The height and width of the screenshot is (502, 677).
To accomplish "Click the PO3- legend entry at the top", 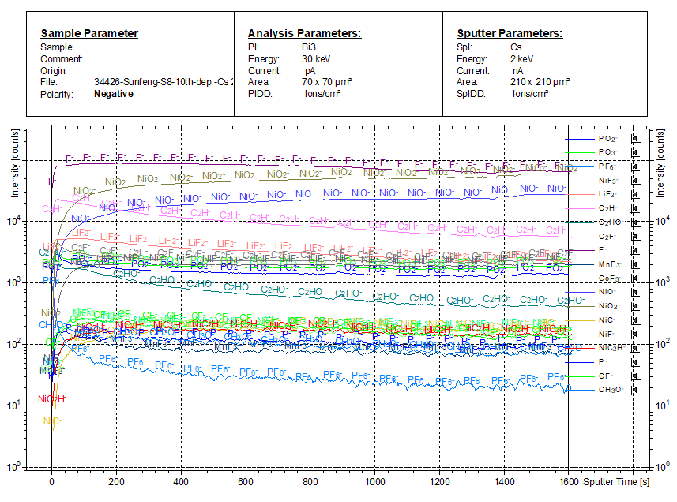I will (x=608, y=137).
